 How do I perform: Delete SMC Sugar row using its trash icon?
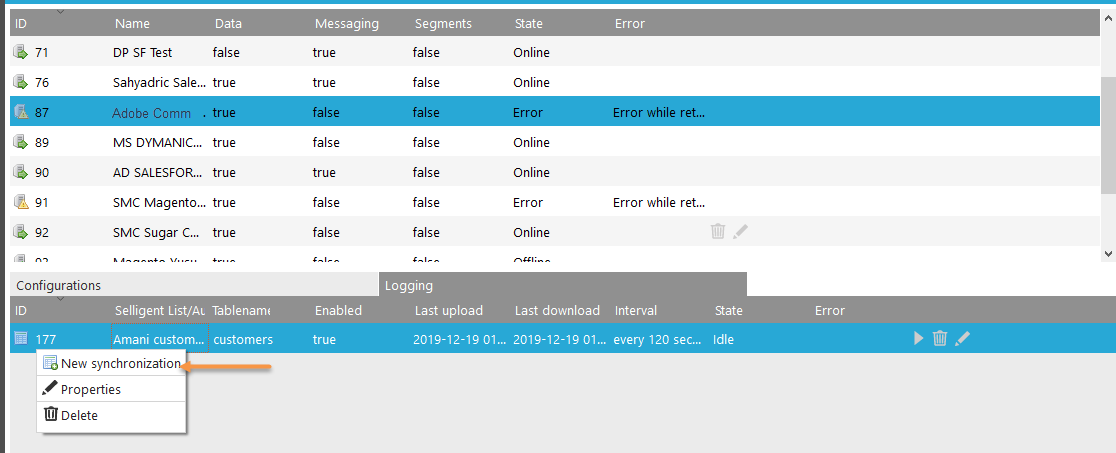pos(717,231)
